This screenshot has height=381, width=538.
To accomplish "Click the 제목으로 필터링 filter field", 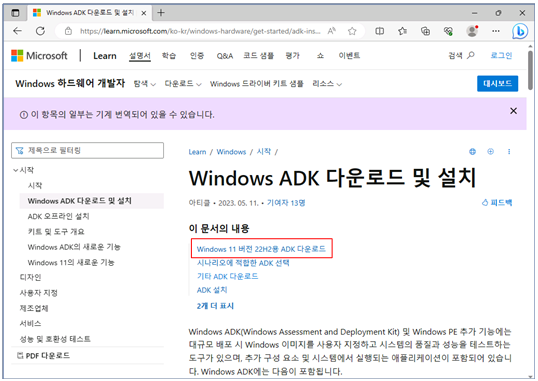I will [87, 150].
